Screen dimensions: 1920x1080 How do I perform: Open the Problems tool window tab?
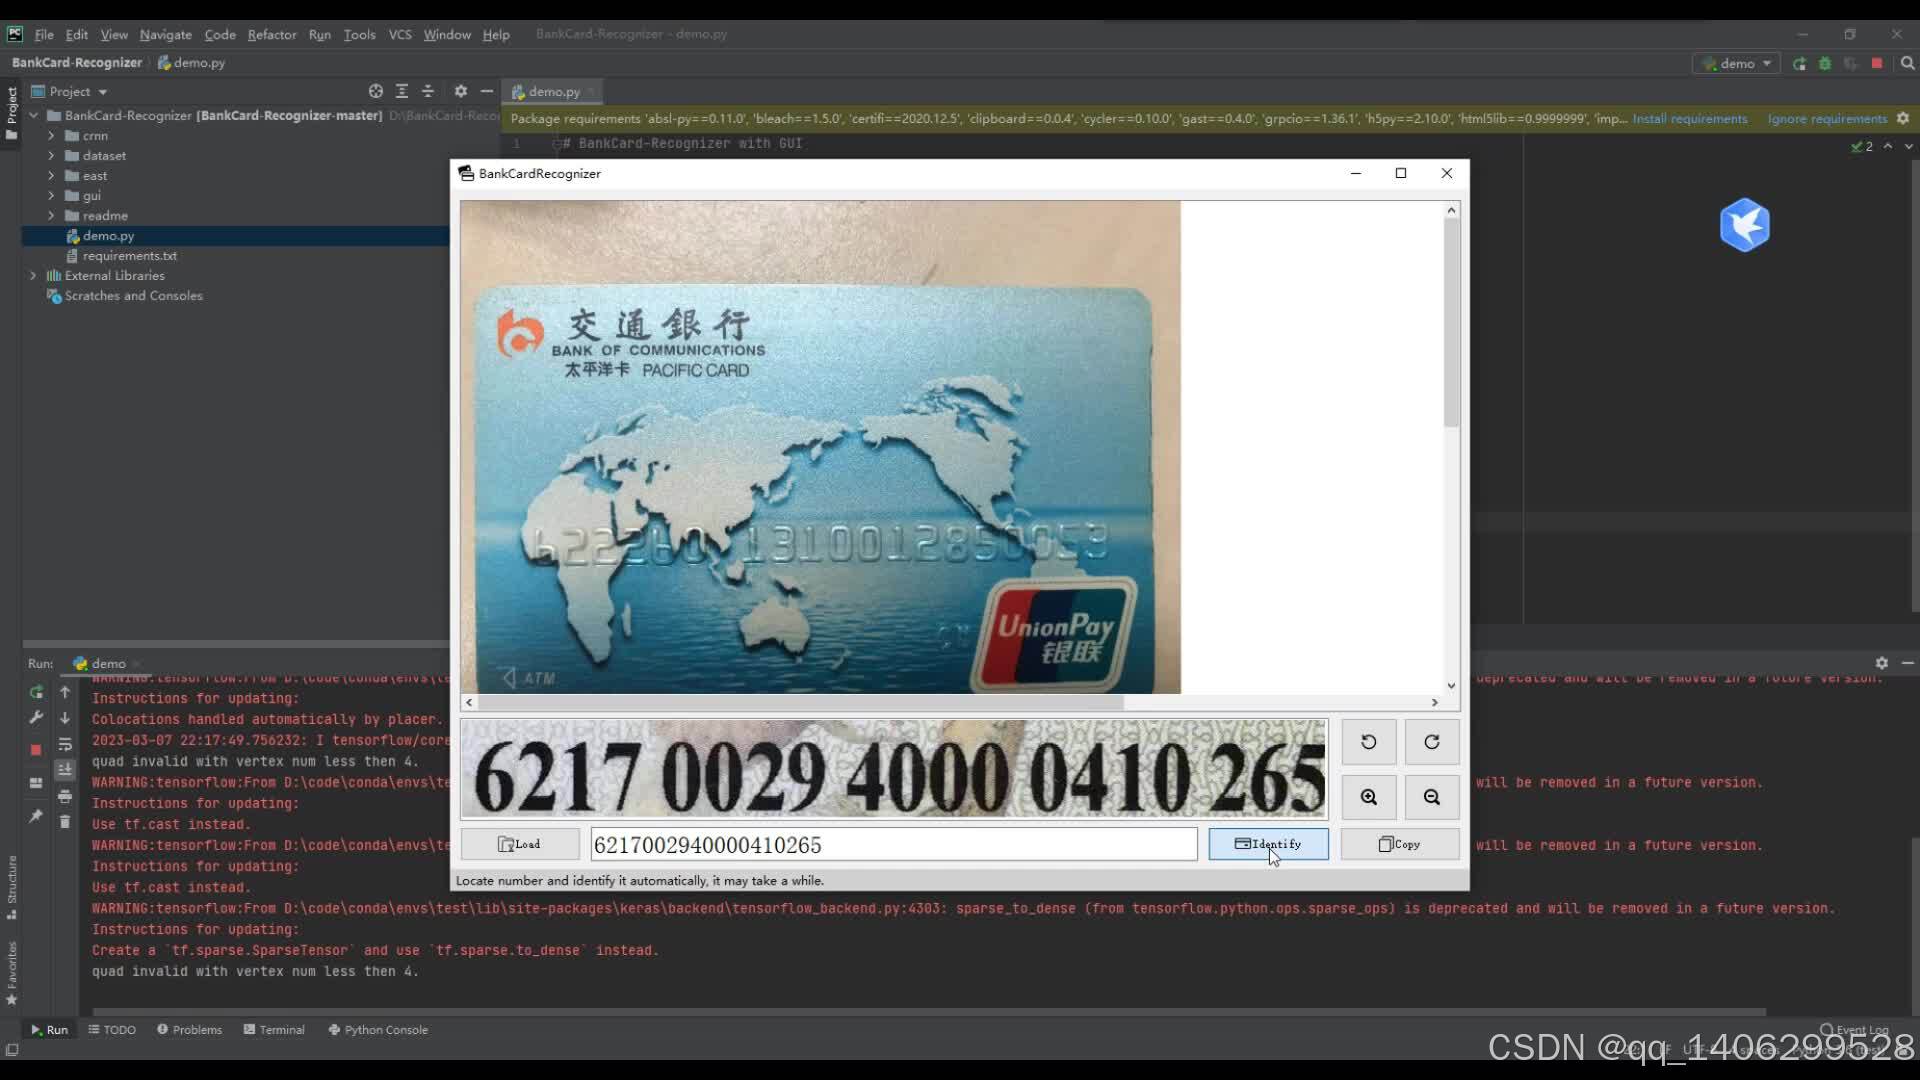tap(189, 1030)
